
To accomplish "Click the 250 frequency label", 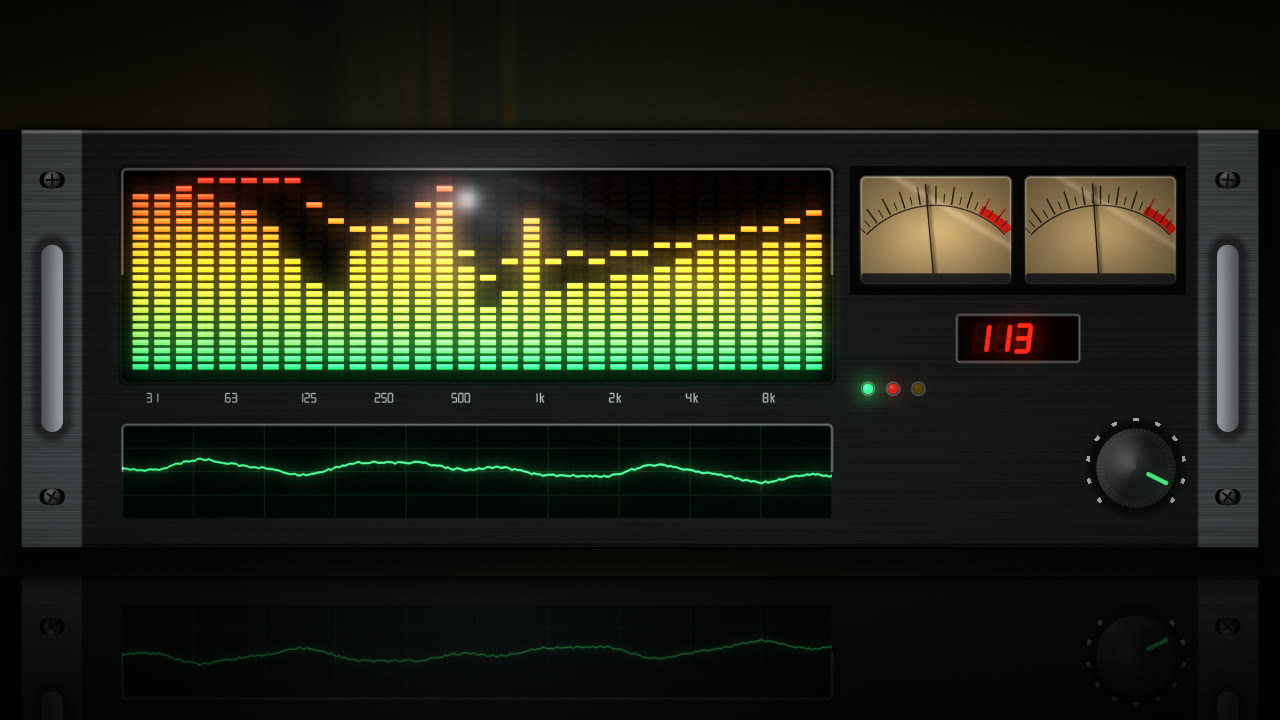I will (x=384, y=398).
